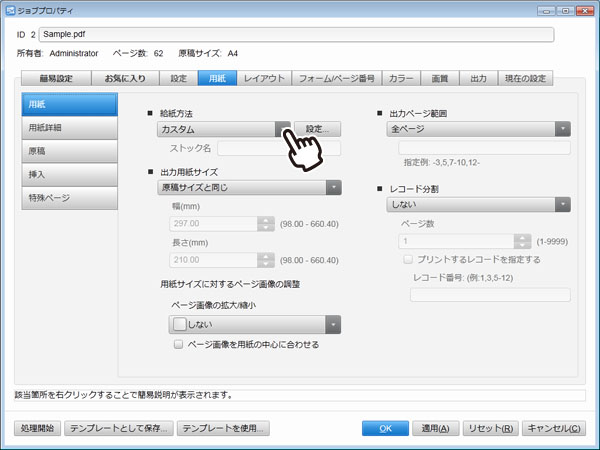Click the テンプレートとして保存 button

pyautogui.click(x=117, y=428)
